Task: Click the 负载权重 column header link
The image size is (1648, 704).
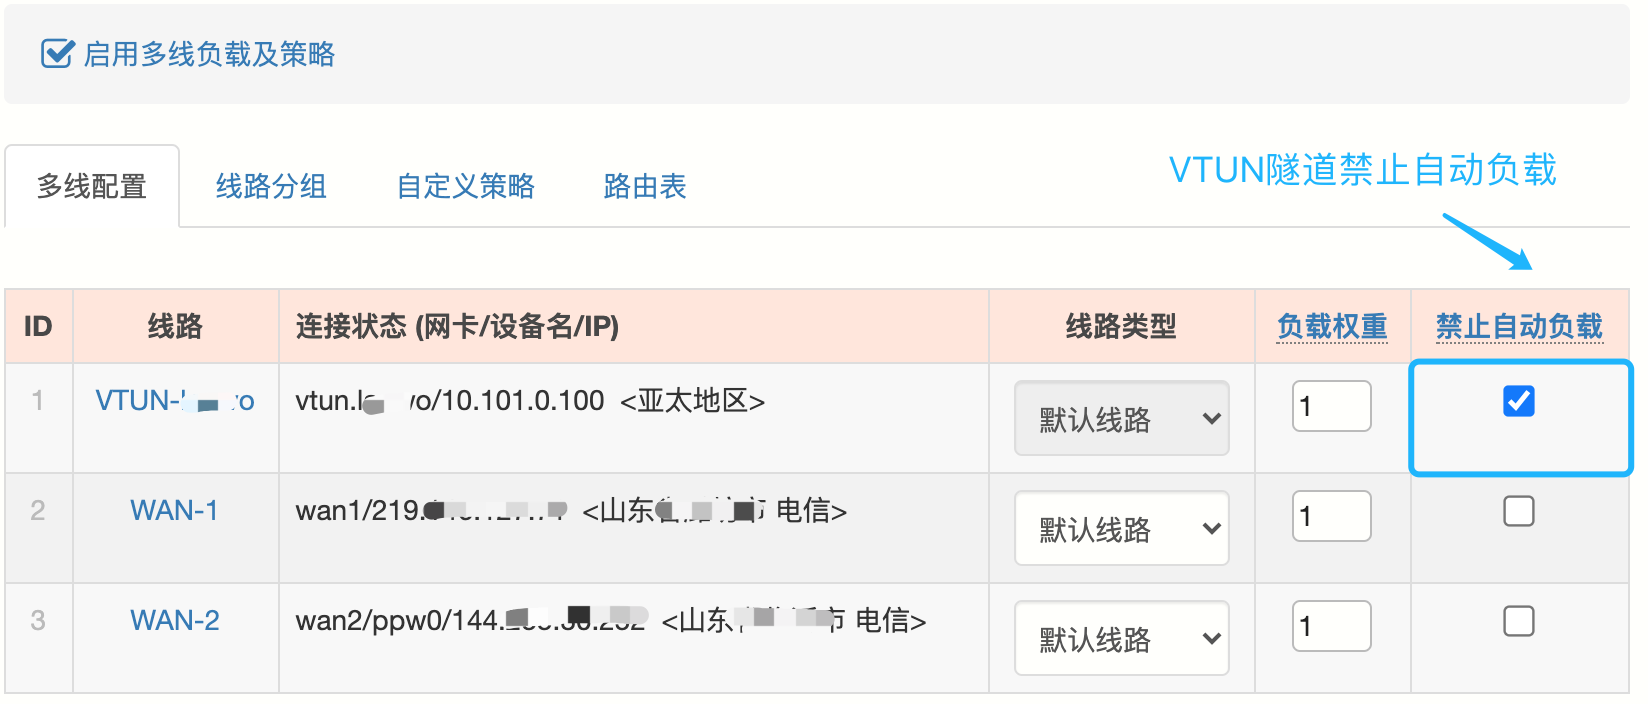Action: coord(1331,326)
